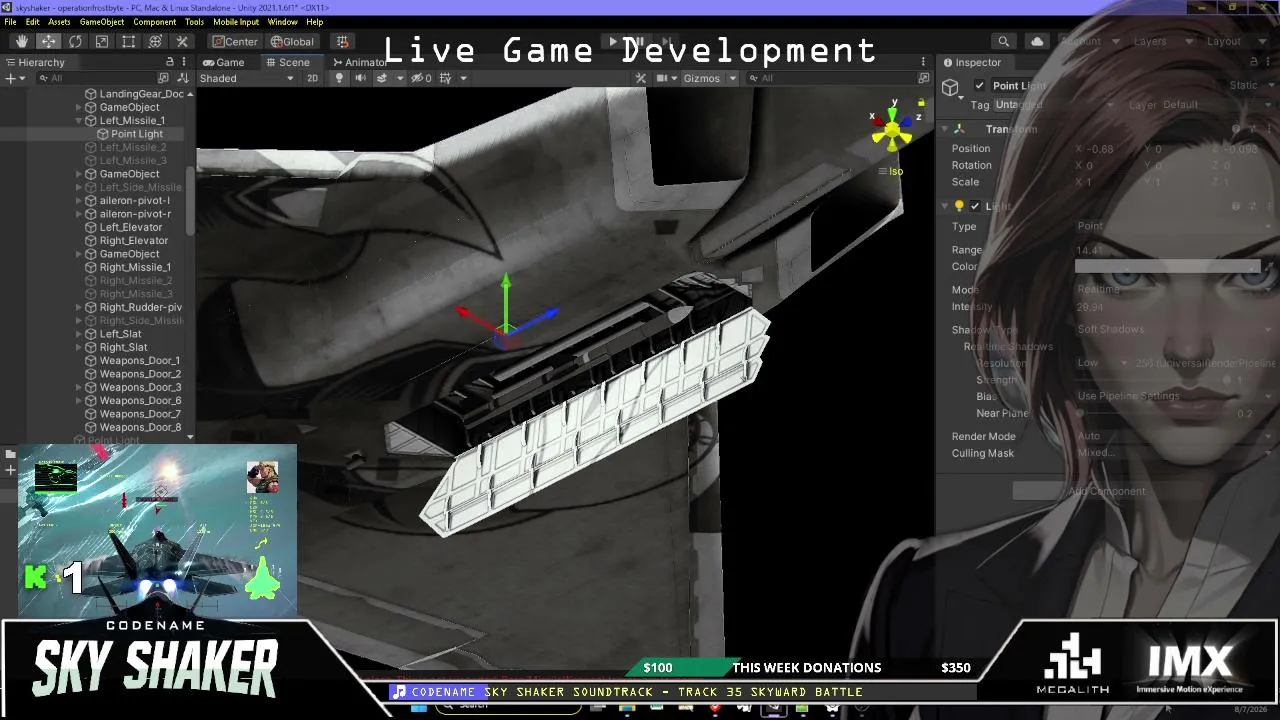This screenshot has width=1280, height=720.
Task: Click the game preview thumbnail
Action: pyautogui.click(x=157, y=530)
